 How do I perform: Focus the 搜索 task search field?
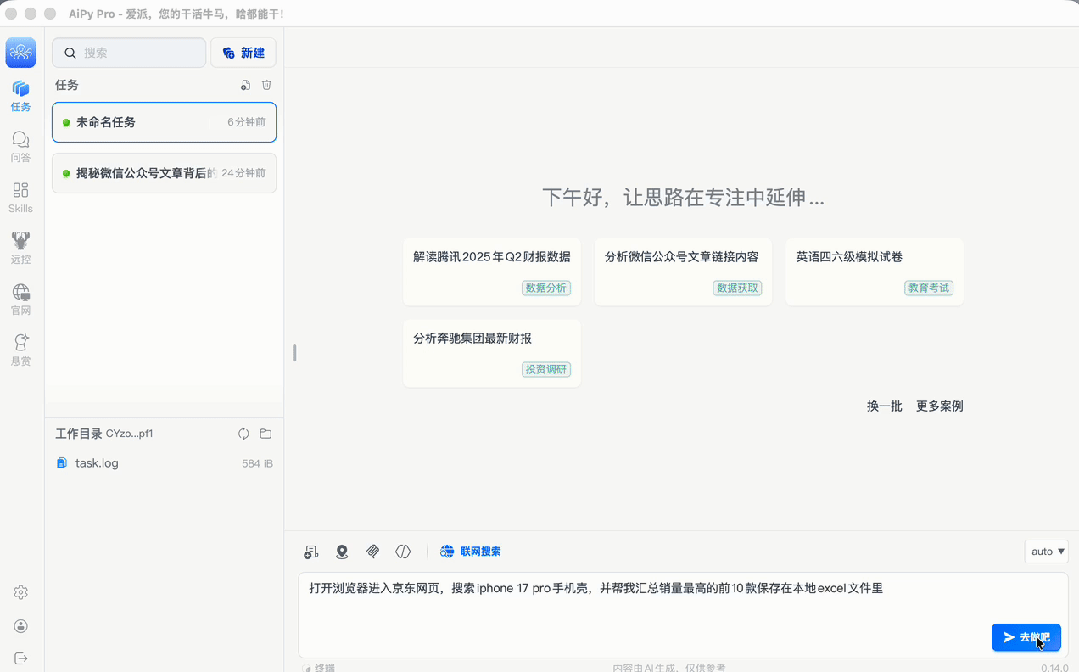129,53
